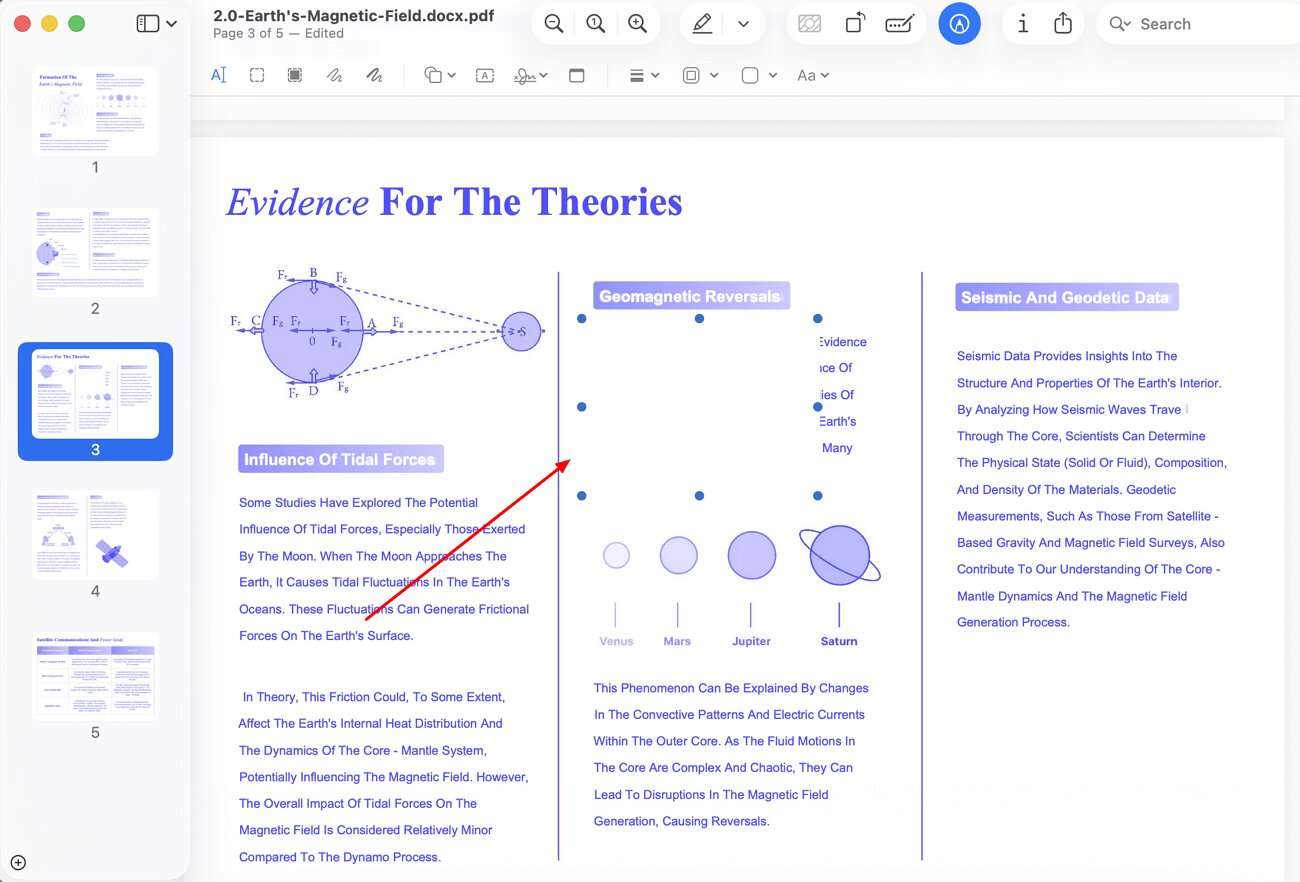Select page 1 thumbnail in the sidebar
The height and width of the screenshot is (882, 1300).
pos(95,111)
